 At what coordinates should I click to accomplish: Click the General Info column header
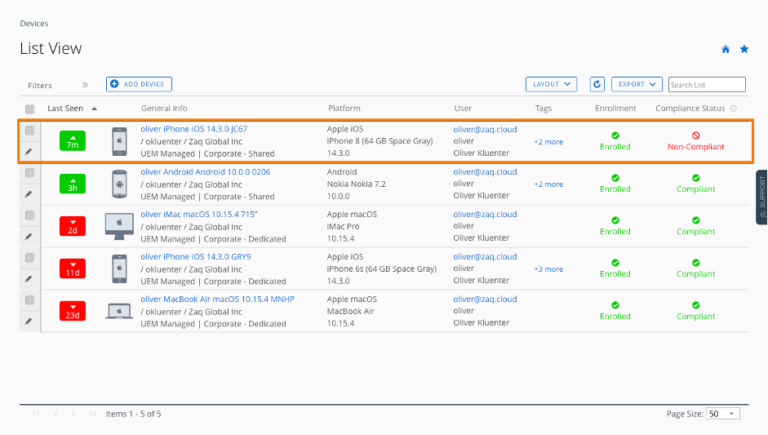click(x=164, y=108)
